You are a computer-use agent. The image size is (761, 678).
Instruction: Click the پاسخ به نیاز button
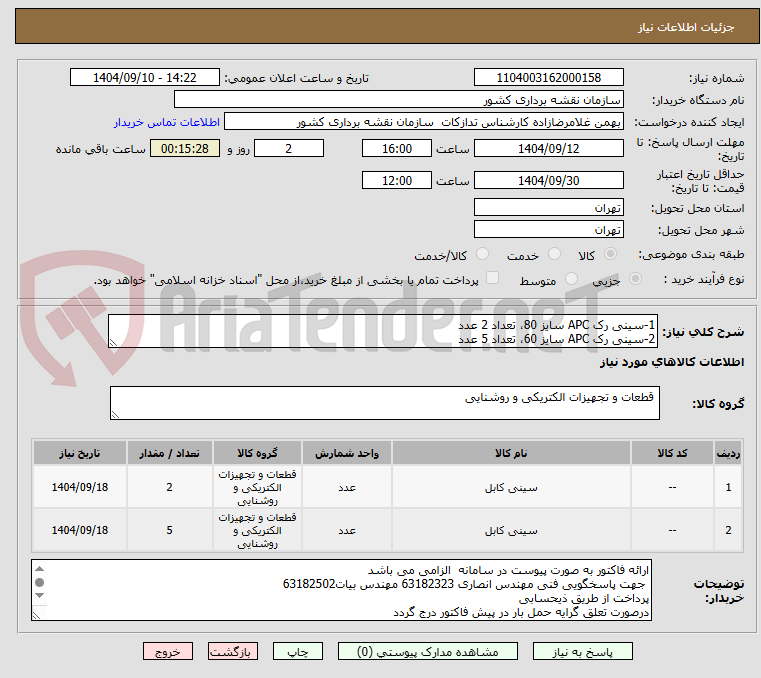point(582,651)
